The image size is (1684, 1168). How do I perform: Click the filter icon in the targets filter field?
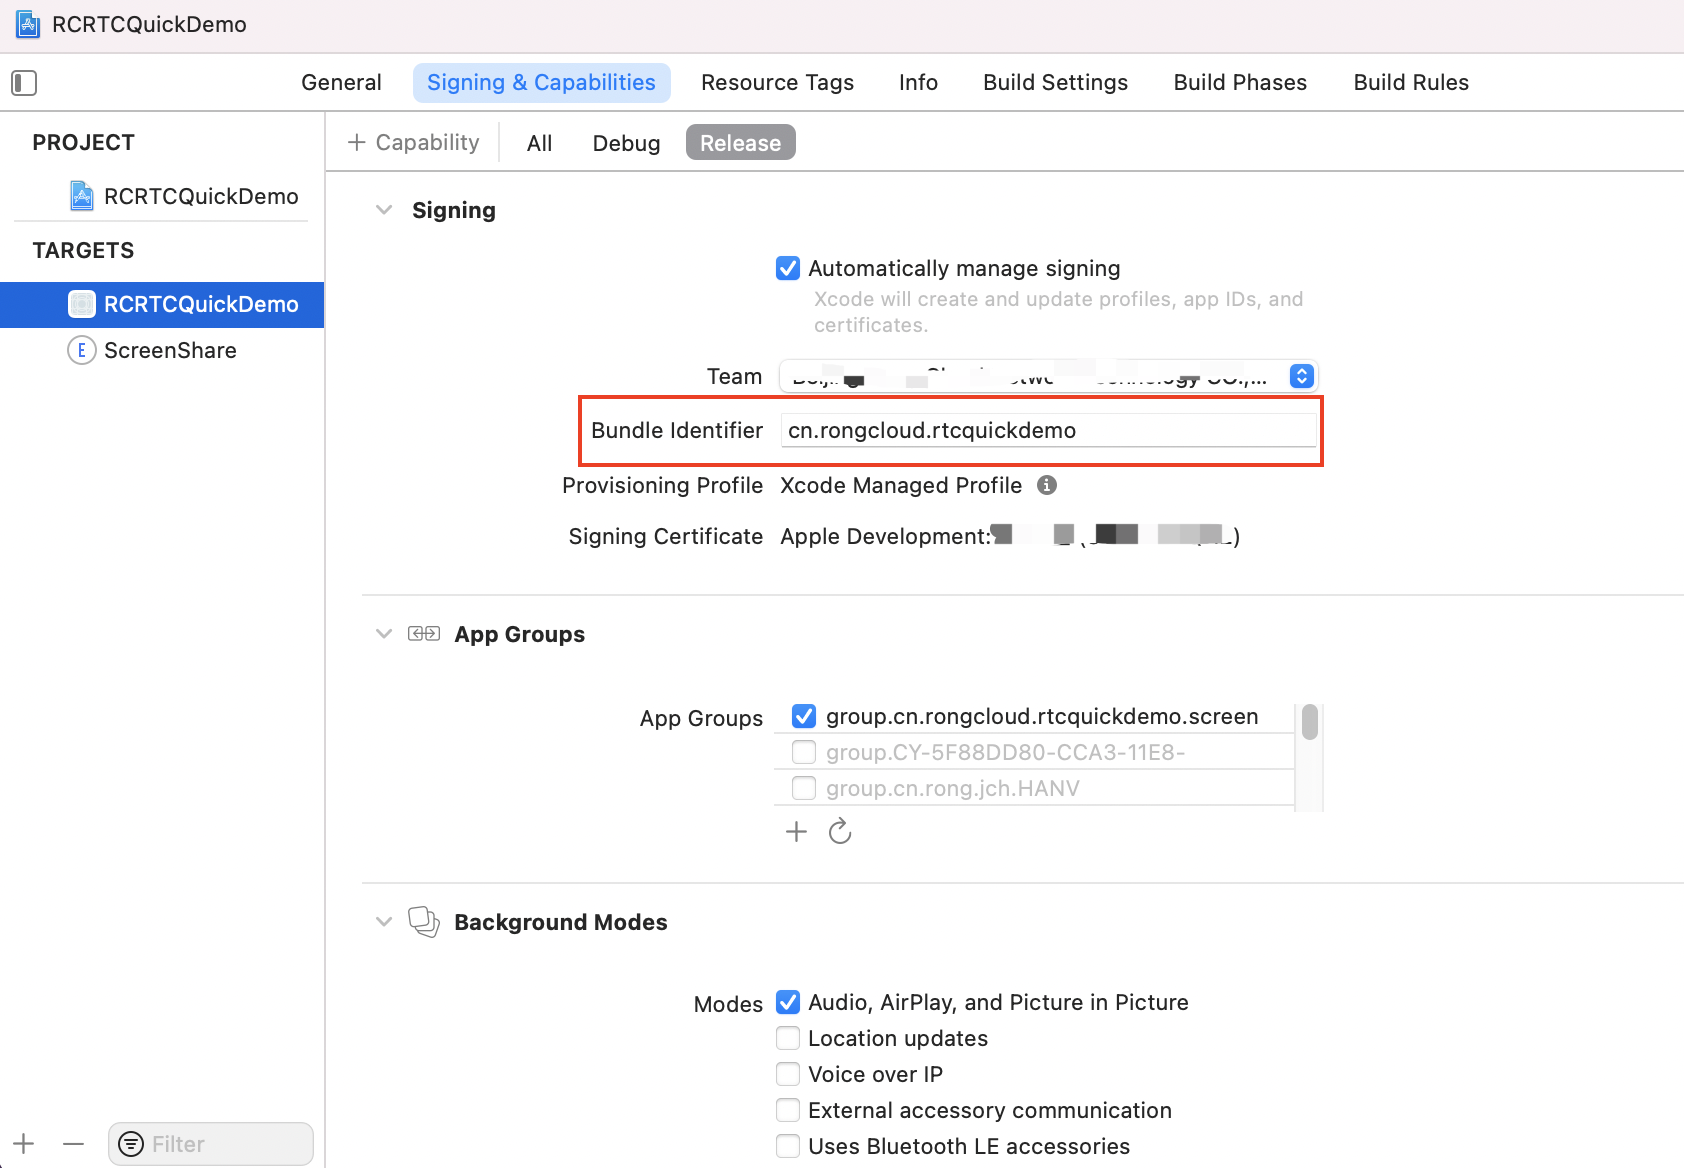pos(131,1144)
